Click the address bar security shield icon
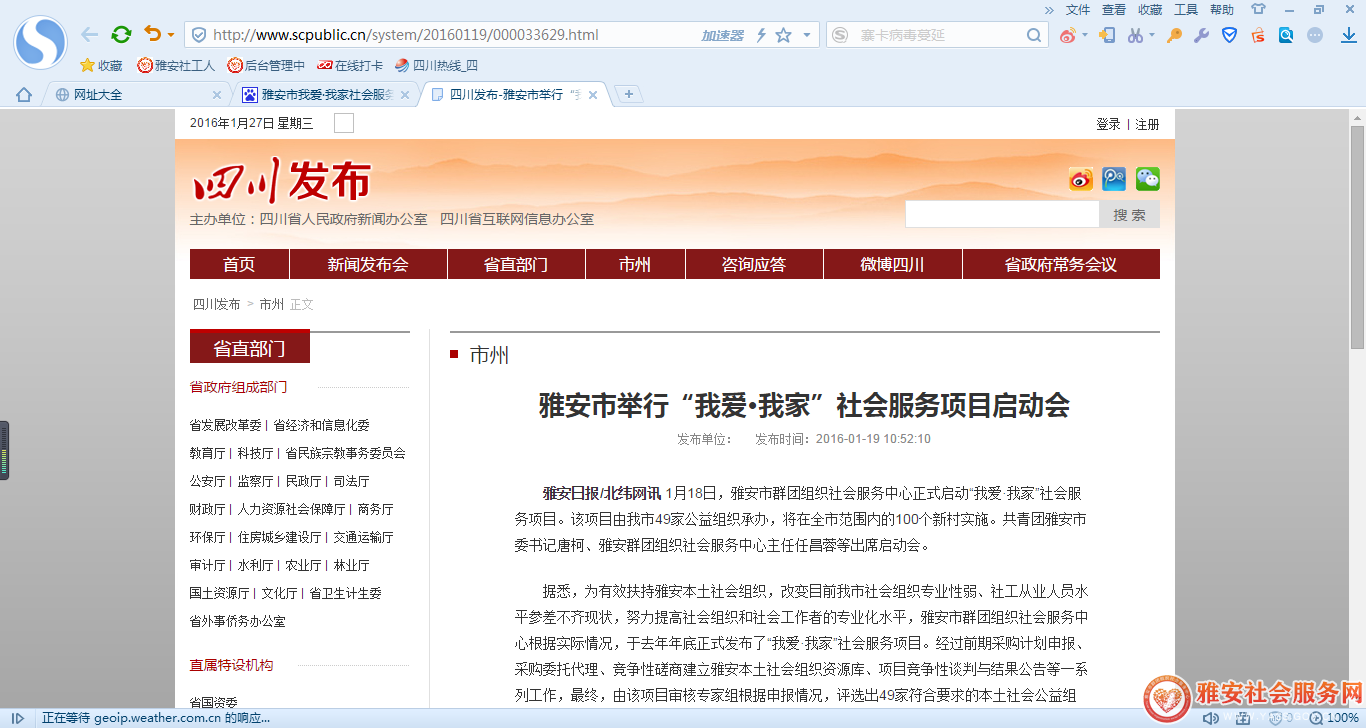1366x728 pixels. (198, 35)
